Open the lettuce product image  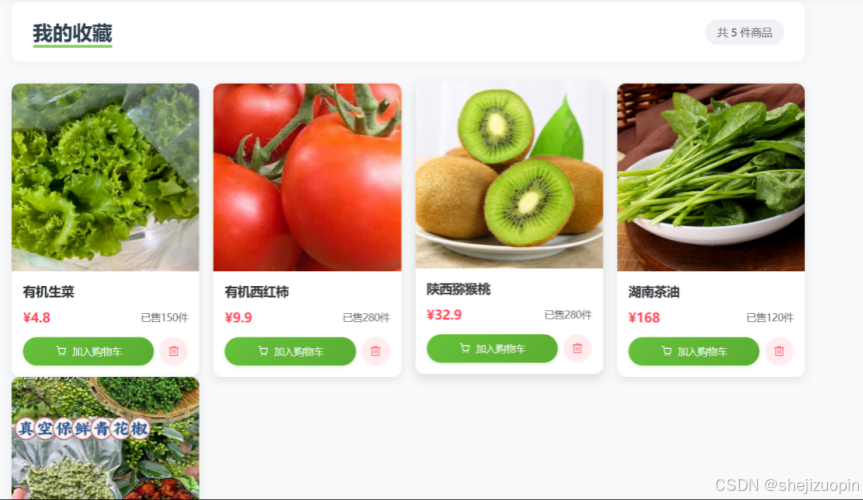(x=105, y=177)
